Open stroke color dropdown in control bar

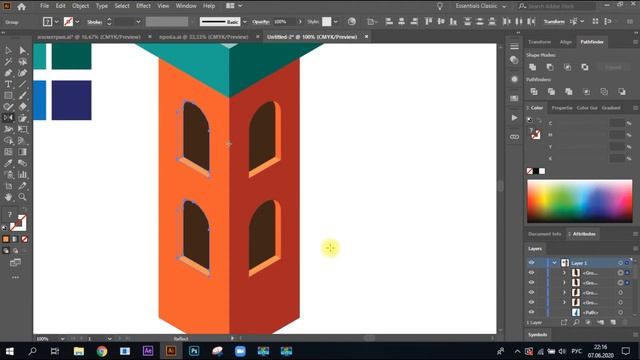pos(77,22)
